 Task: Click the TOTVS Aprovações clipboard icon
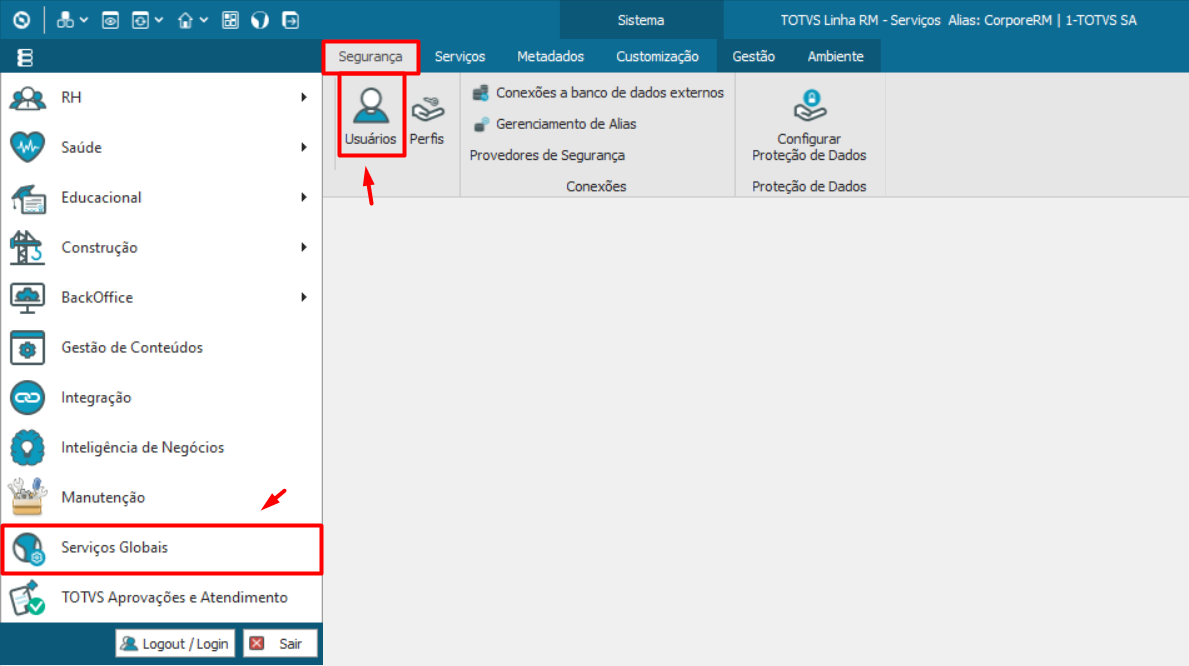tap(27, 598)
